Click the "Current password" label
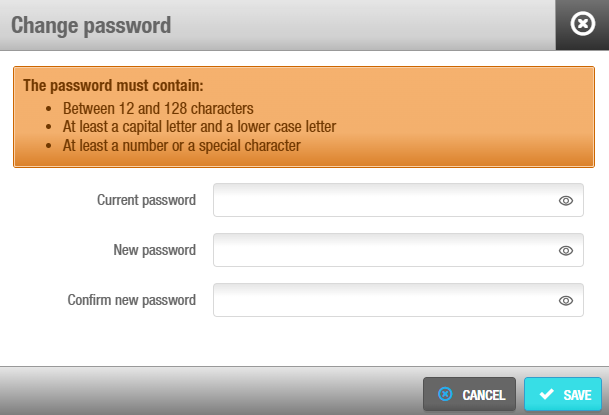 click(x=146, y=201)
